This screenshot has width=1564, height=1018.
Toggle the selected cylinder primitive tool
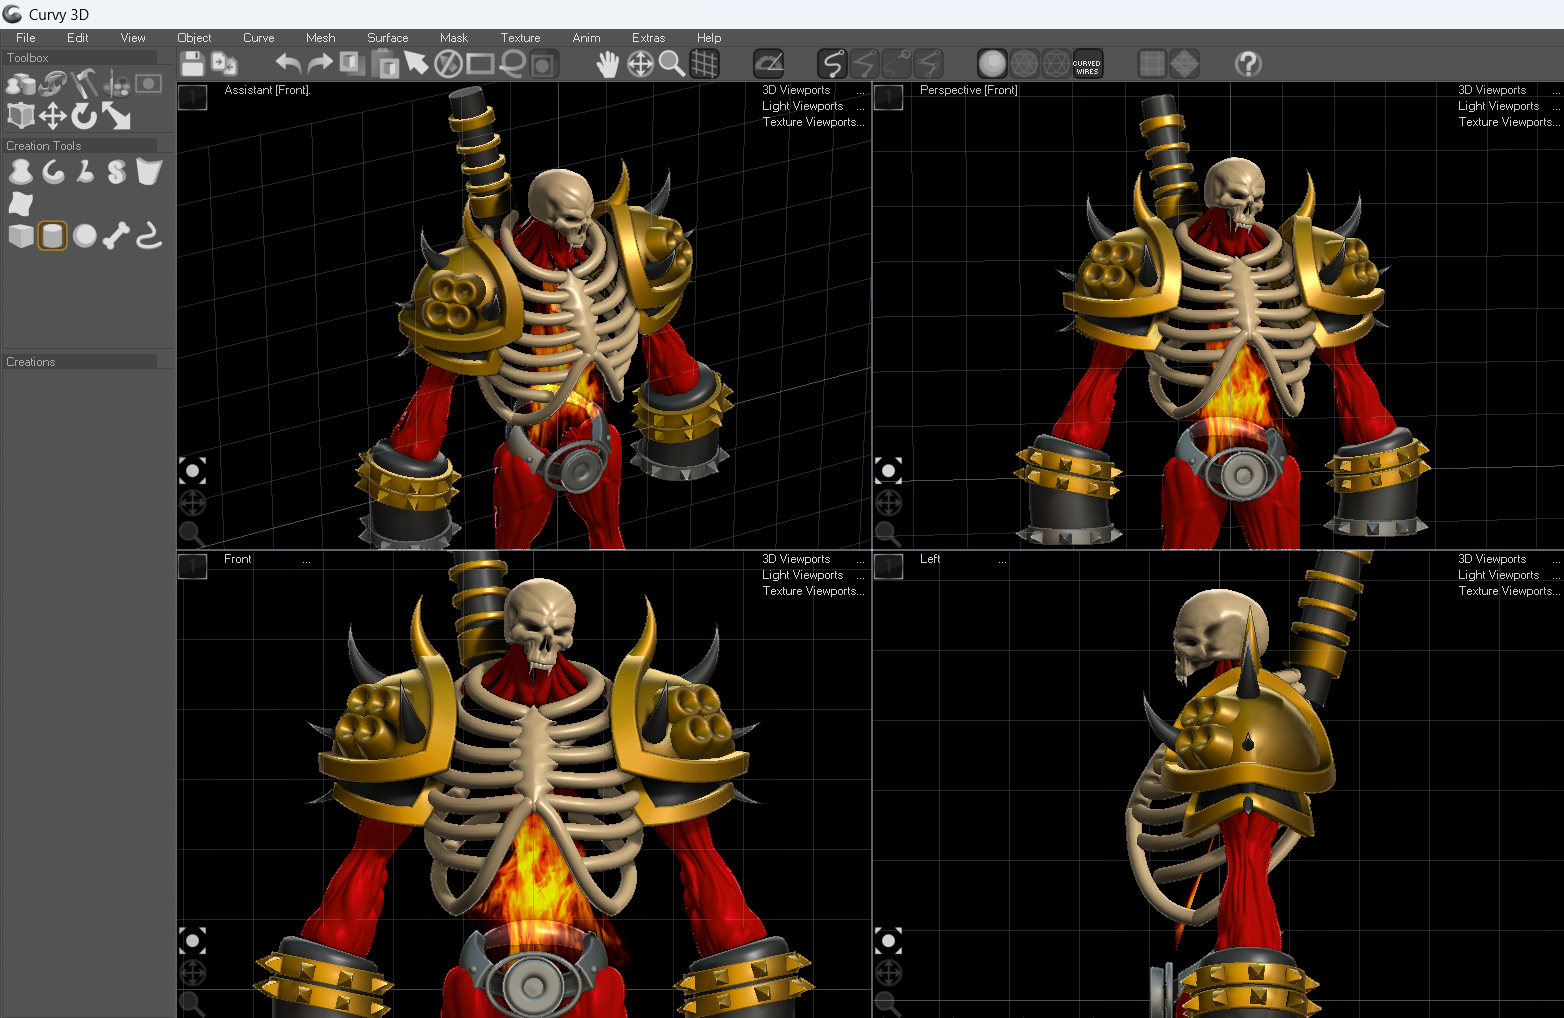pos(53,236)
